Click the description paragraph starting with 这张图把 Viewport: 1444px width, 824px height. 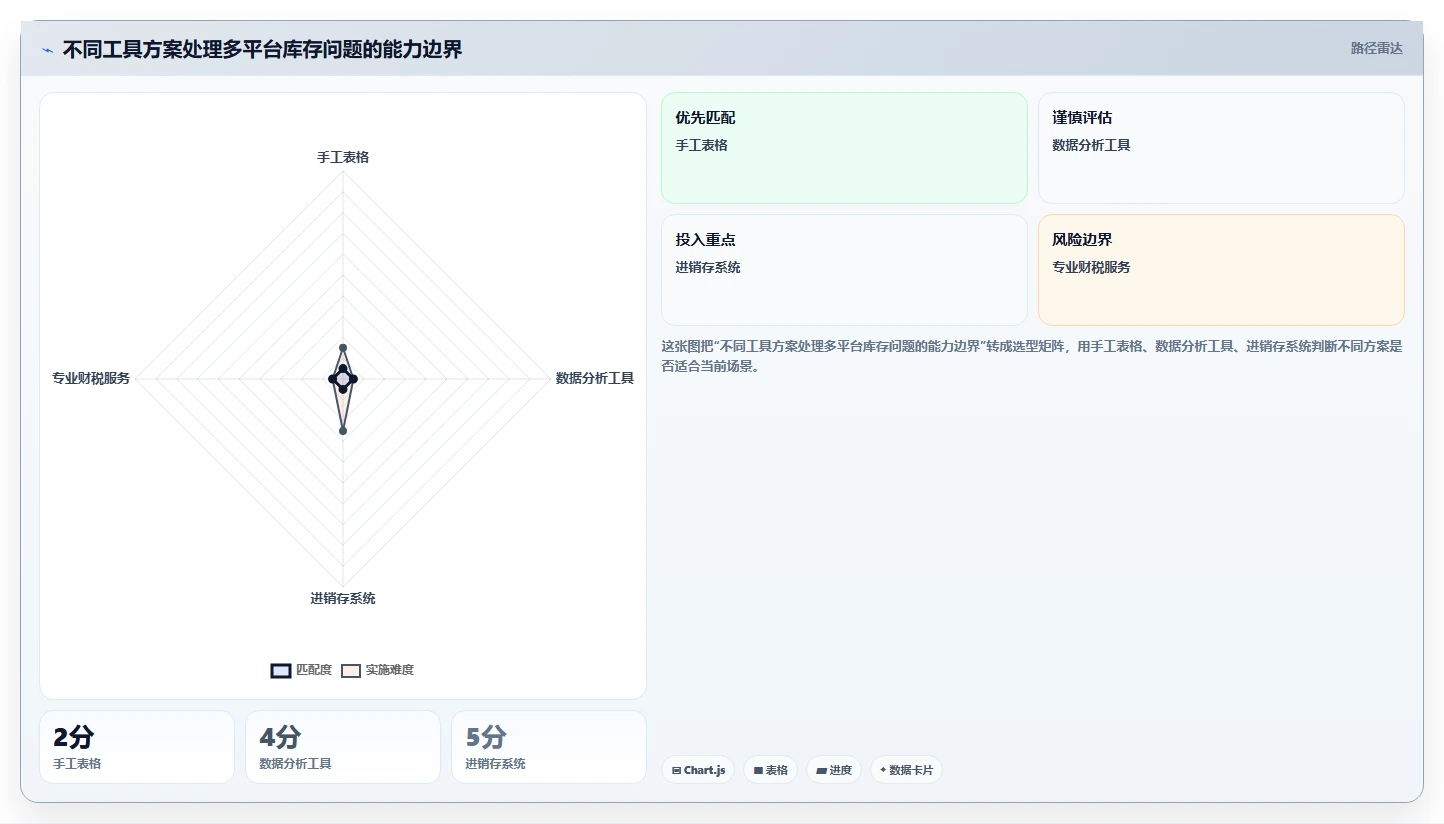(1032, 356)
